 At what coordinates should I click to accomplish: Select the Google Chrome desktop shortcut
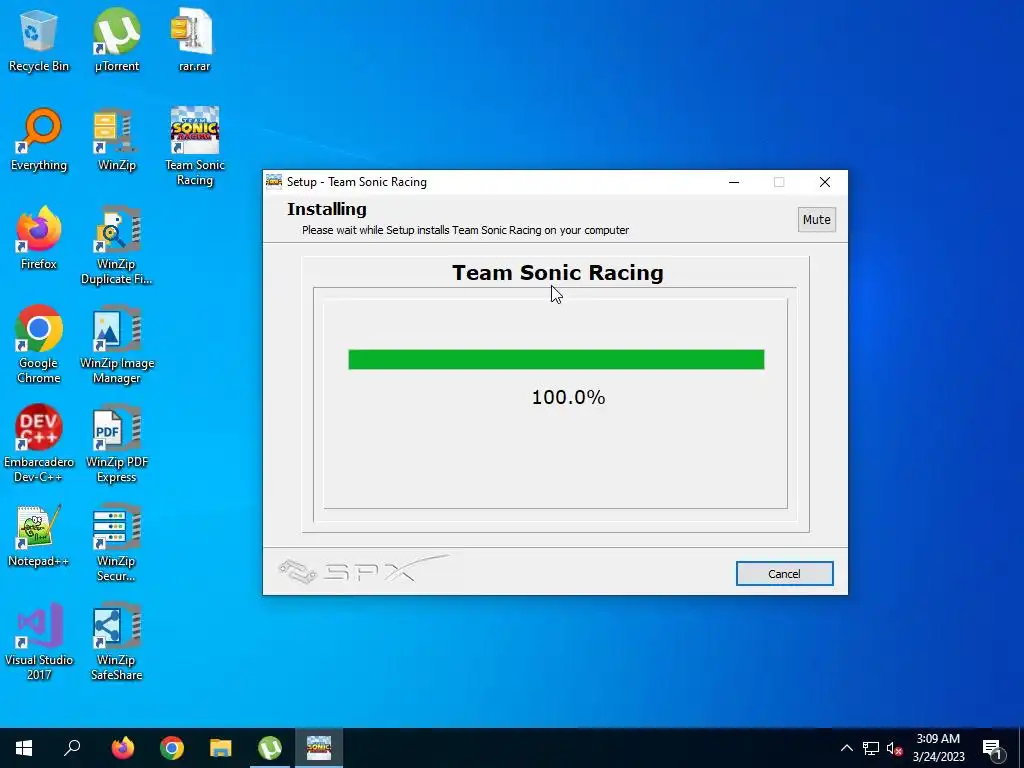[x=39, y=345]
